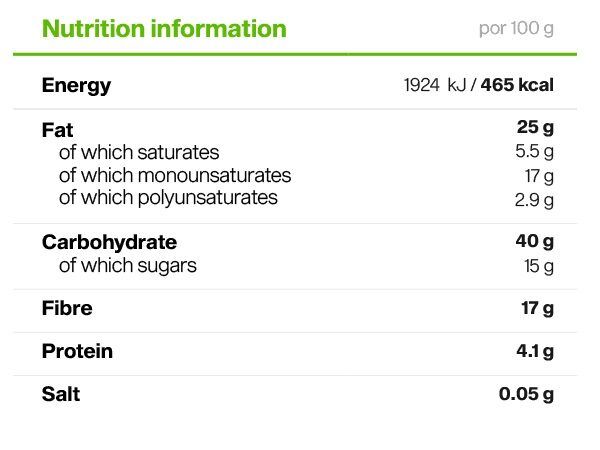The image size is (600, 450).
Task: Select the 0.05 g salt value
Action: [526, 394]
